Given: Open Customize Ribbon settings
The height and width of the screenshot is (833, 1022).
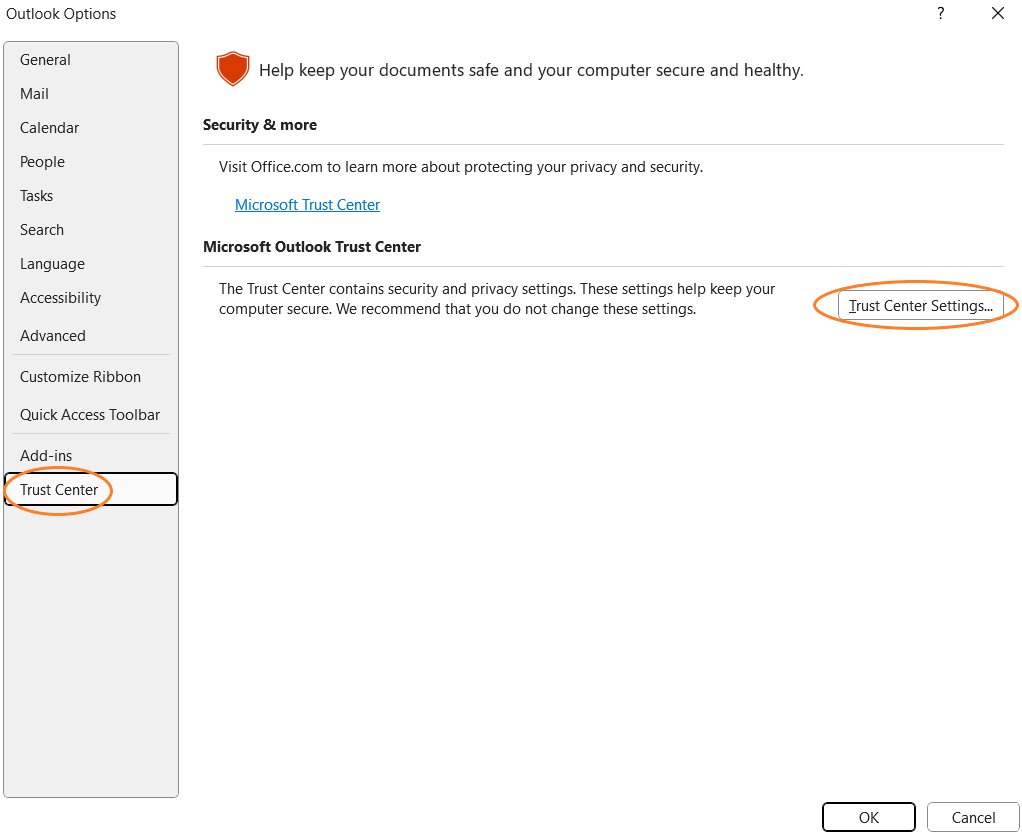Looking at the screenshot, I should 80,376.
